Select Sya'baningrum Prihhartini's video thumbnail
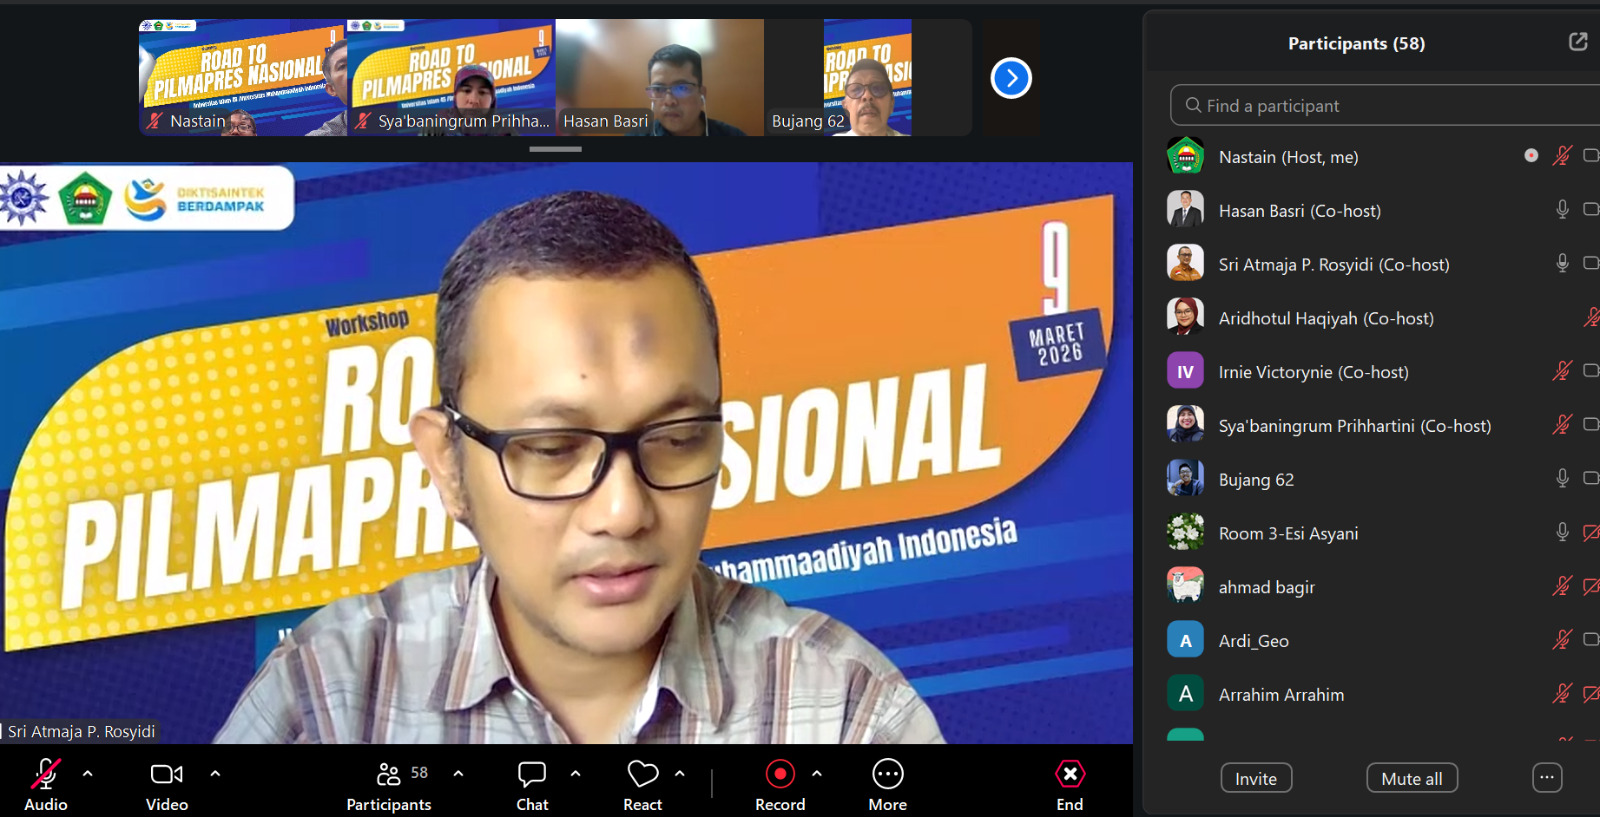 tap(451, 77)
